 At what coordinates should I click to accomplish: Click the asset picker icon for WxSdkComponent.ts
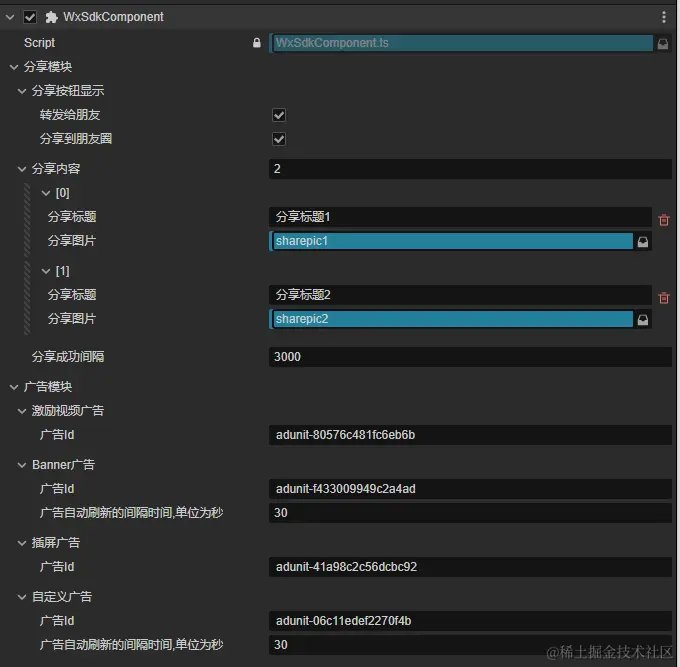[663, 43]
